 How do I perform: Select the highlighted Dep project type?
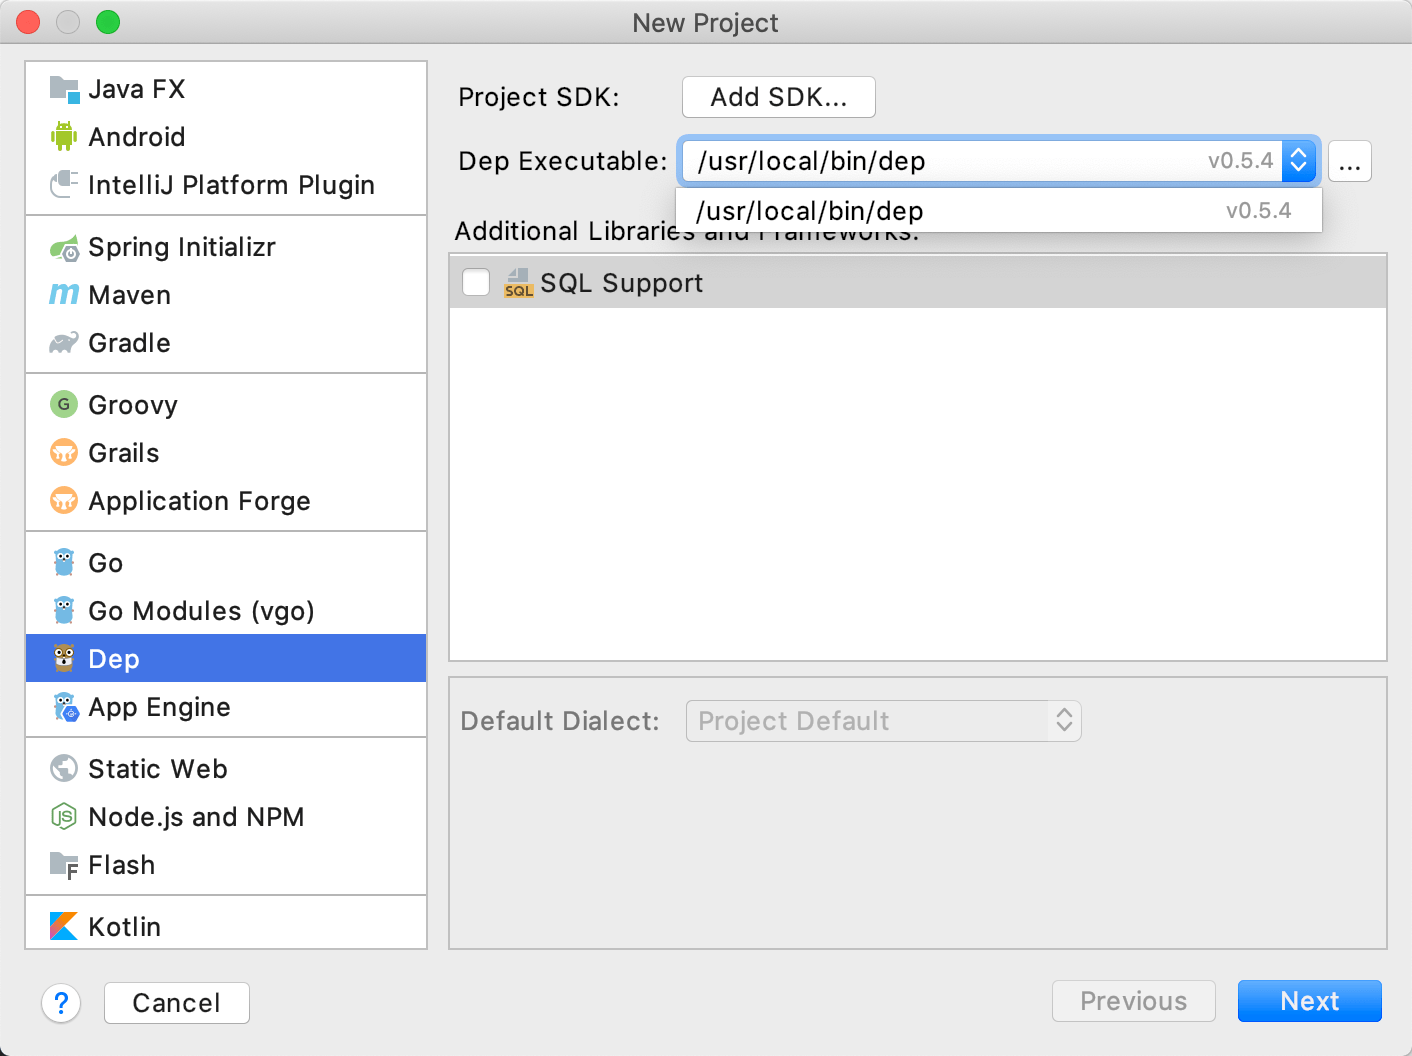pos(226,658)
